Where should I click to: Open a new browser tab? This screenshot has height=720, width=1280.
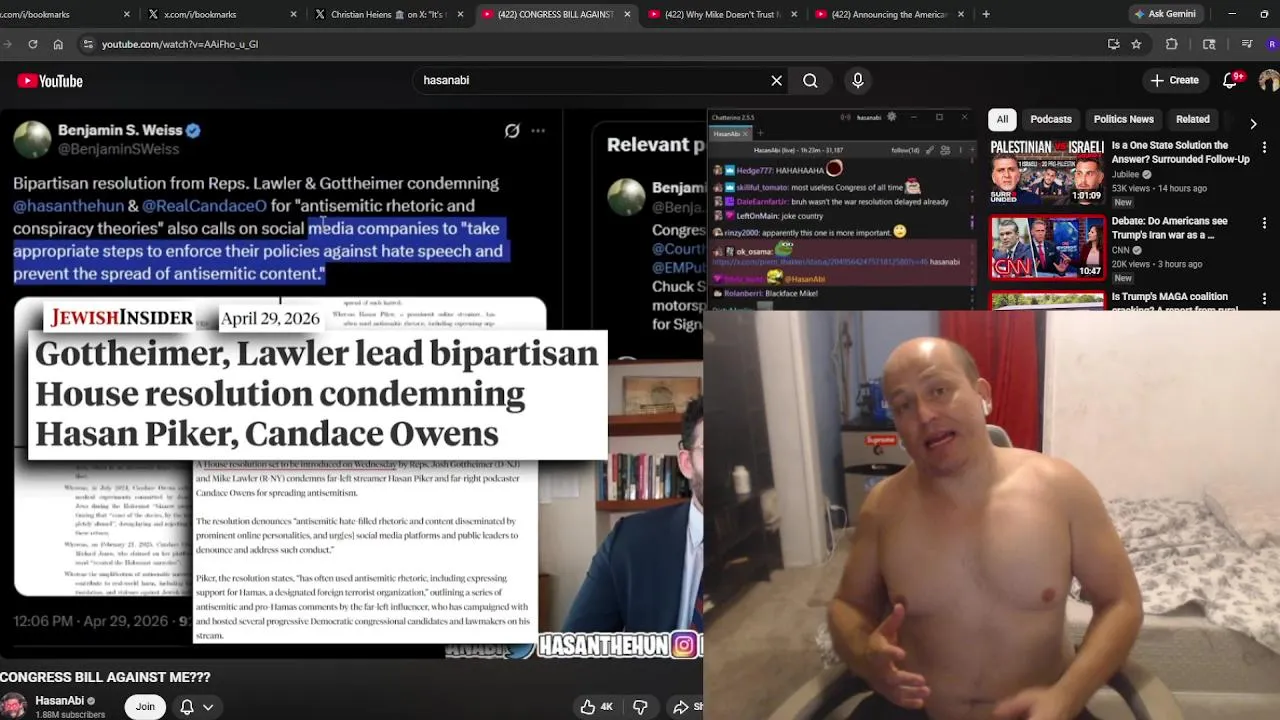point(986,14)
